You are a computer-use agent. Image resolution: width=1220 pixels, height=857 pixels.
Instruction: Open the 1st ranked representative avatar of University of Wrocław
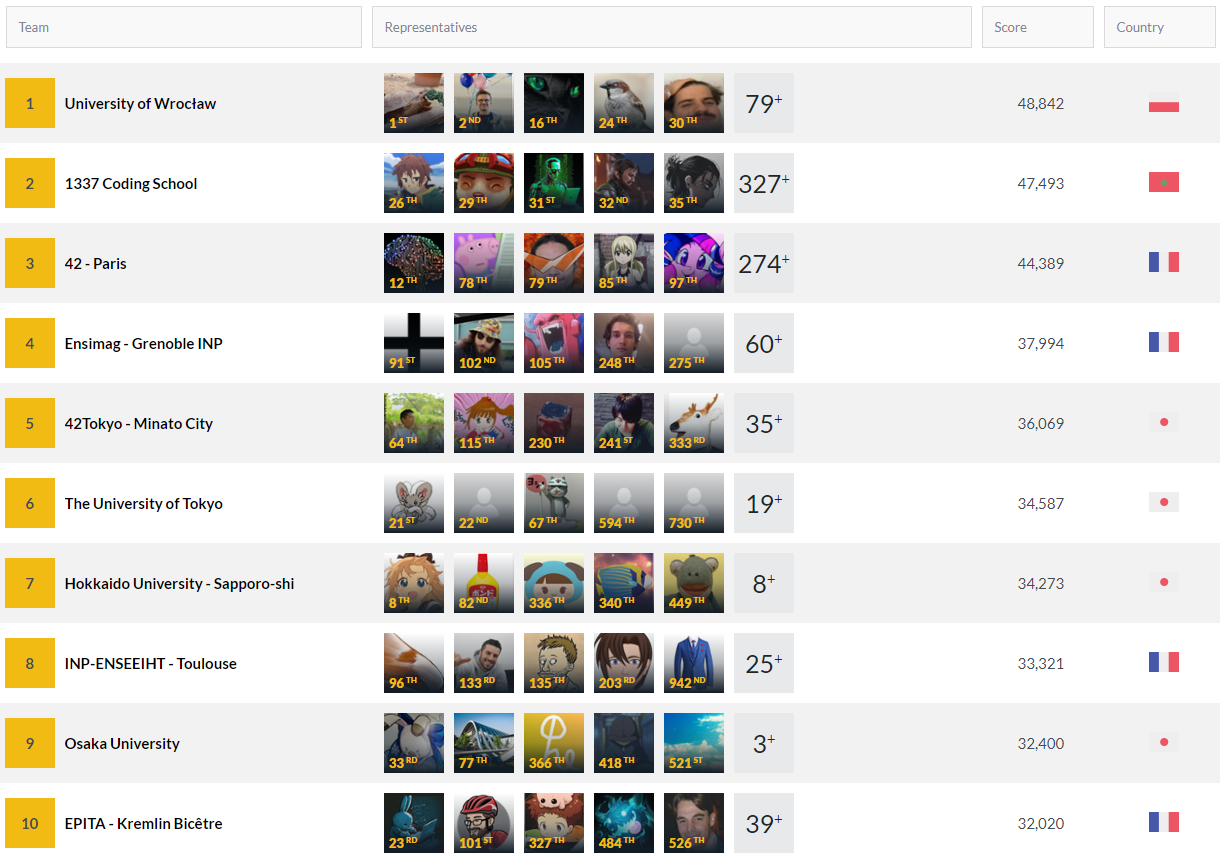[414, 103]
